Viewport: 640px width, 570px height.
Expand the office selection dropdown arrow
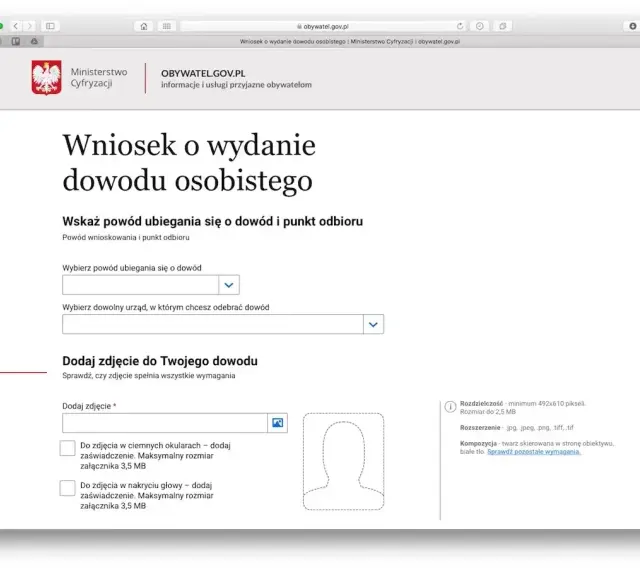(373, 324)
